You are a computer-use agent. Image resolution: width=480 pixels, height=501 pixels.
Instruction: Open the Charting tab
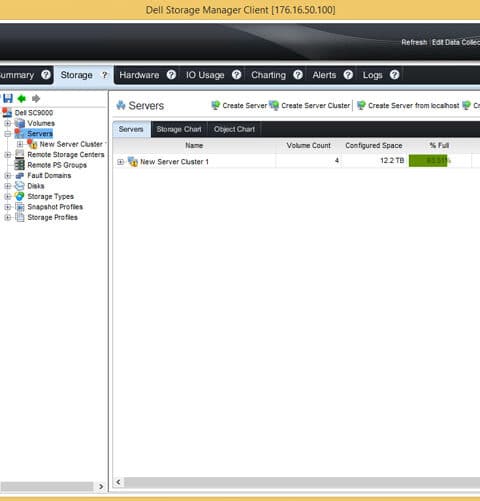268,75
